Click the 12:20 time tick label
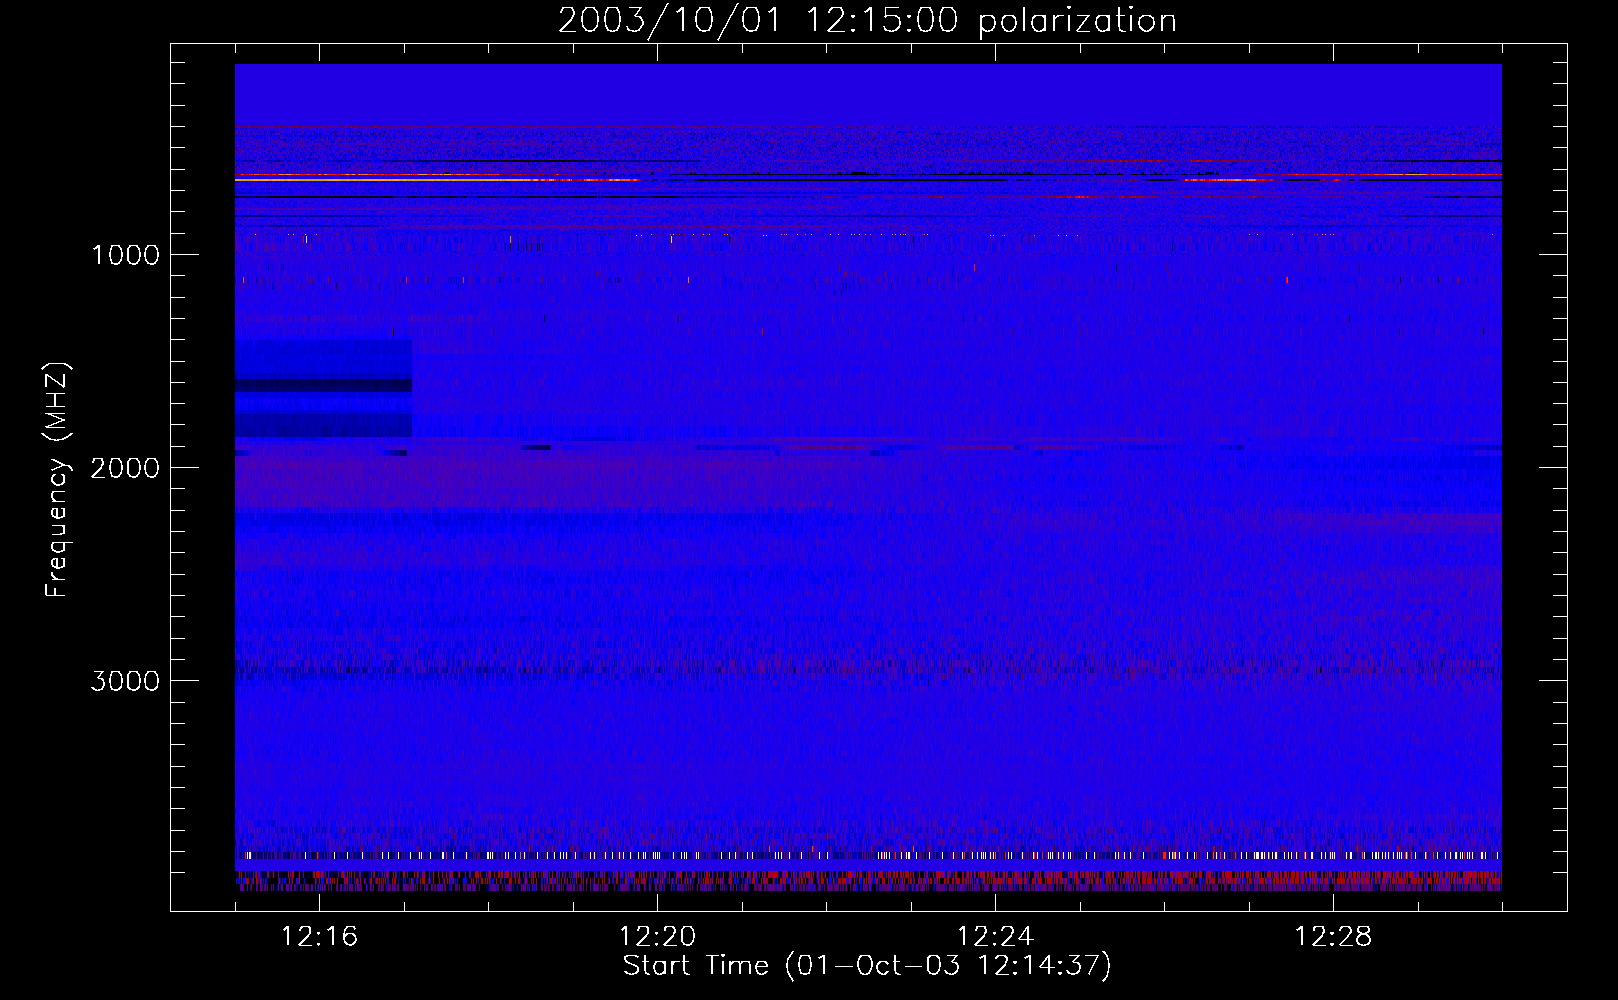Viewport: 1618px width, 1000px height. [x=657, y=937]
